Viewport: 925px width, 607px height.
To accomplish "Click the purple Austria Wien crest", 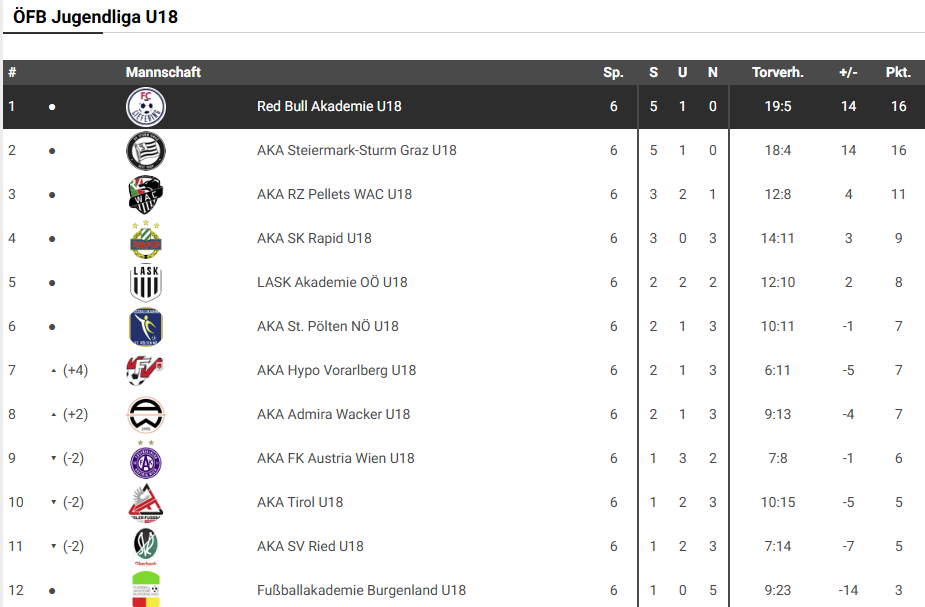I will pyautogui.click(x=146, y=459).
